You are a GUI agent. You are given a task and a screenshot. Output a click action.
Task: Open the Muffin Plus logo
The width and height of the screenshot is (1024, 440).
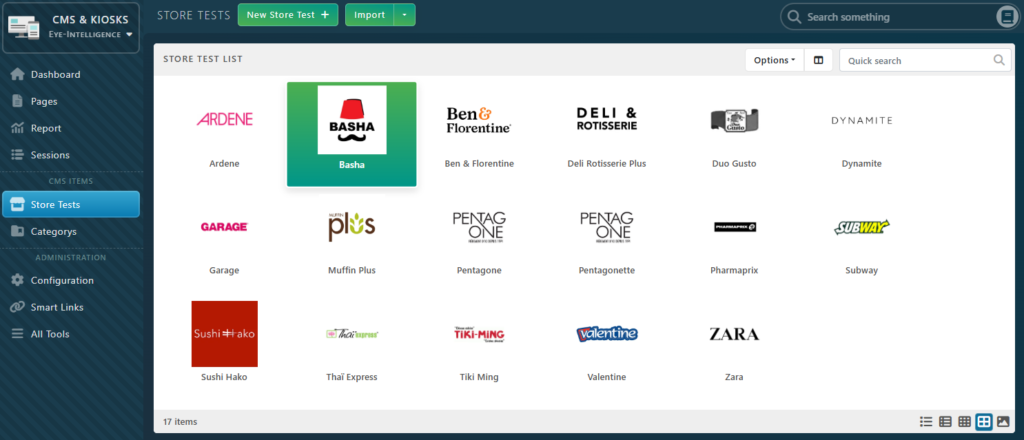point(351,226)
